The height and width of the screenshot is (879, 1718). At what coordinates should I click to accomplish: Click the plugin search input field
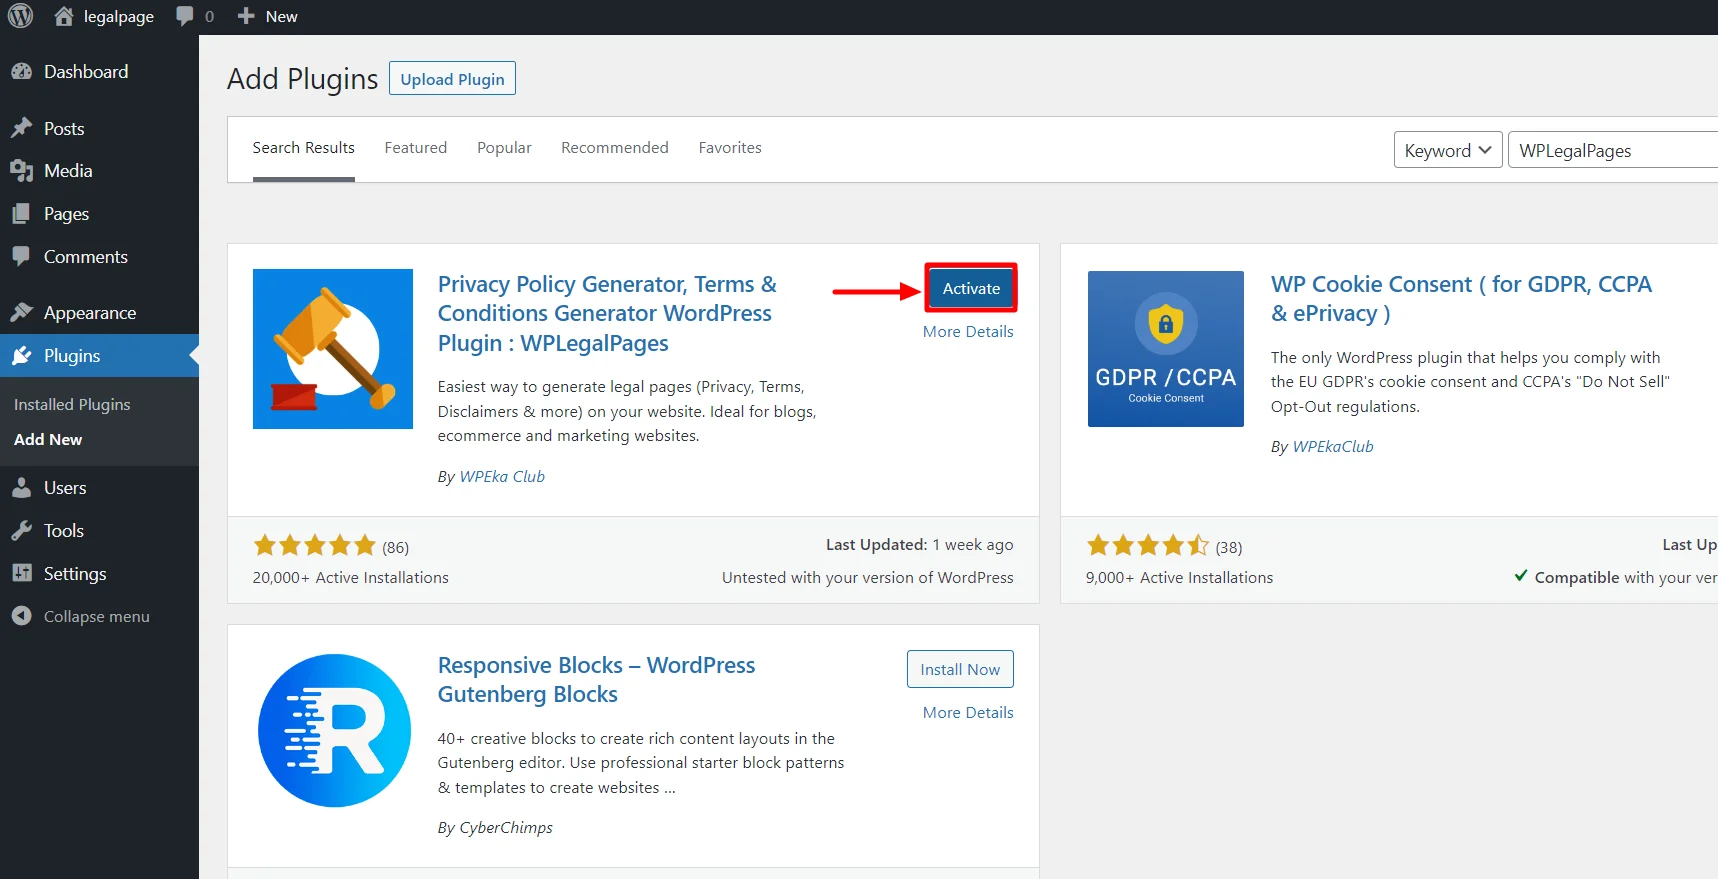[x=1612, y=150]
